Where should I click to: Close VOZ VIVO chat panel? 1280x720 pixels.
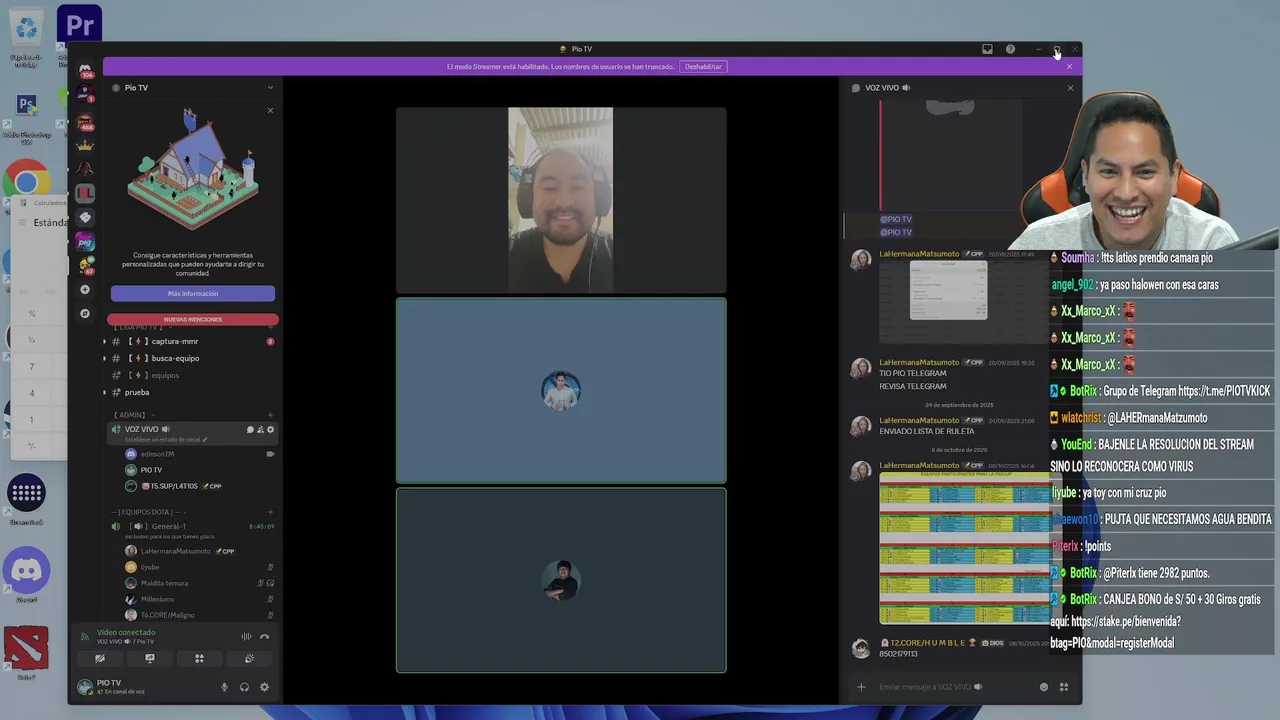click(1070, 88)
